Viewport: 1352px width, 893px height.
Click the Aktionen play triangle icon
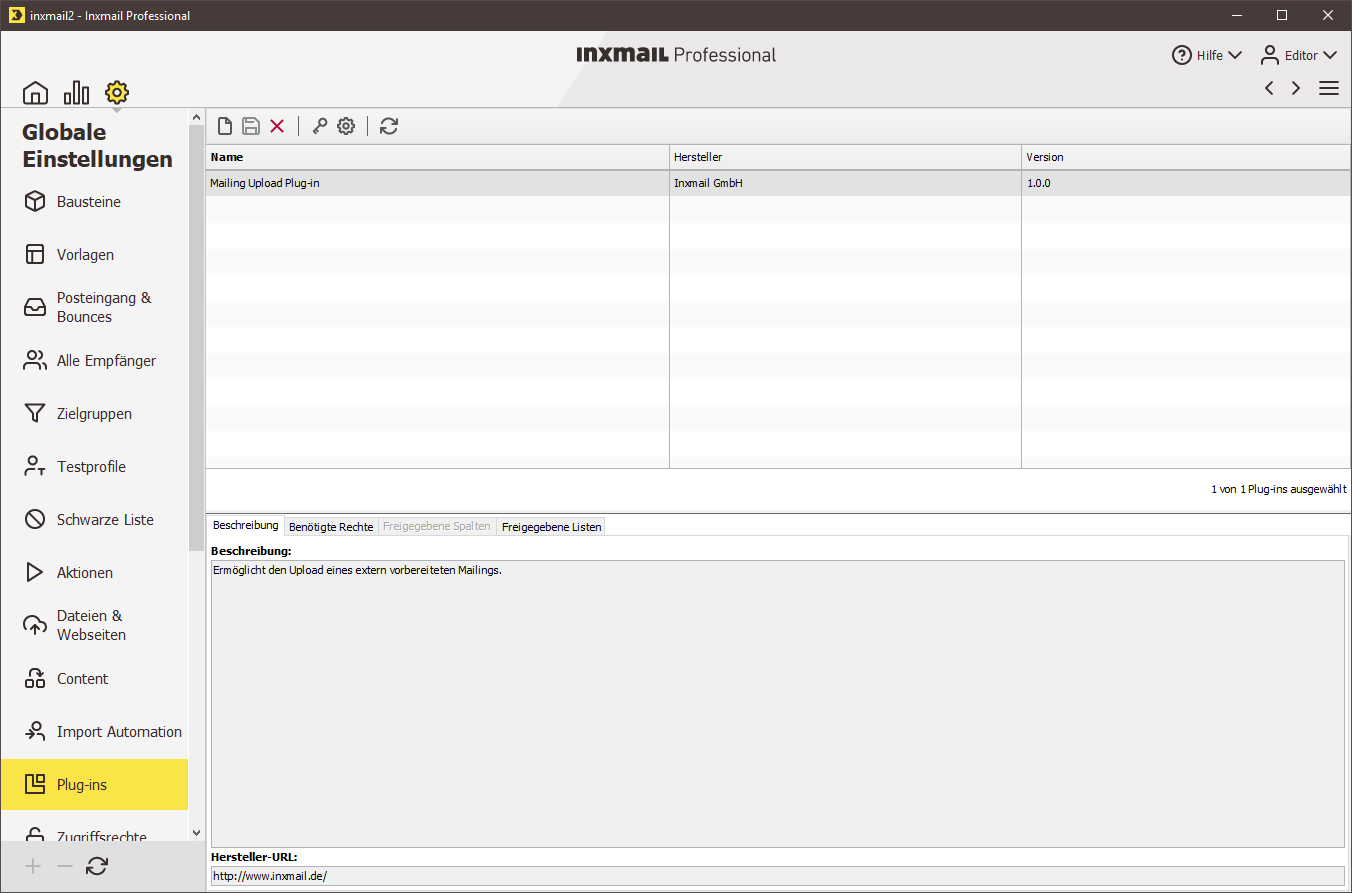[35, 573]
